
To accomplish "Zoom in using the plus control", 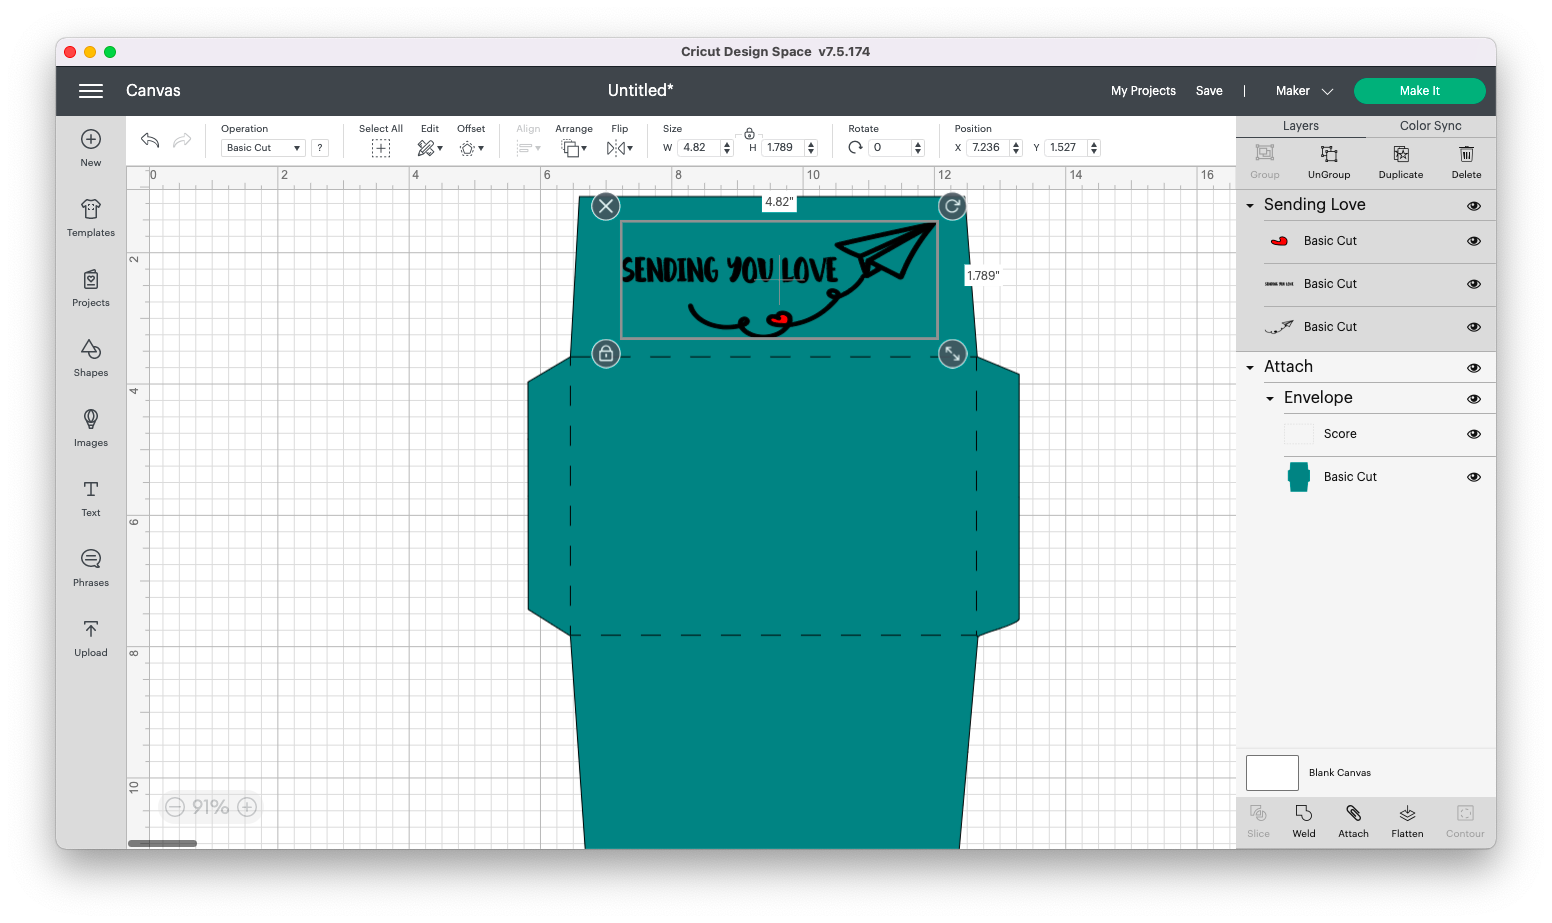I will coord(245,807).
